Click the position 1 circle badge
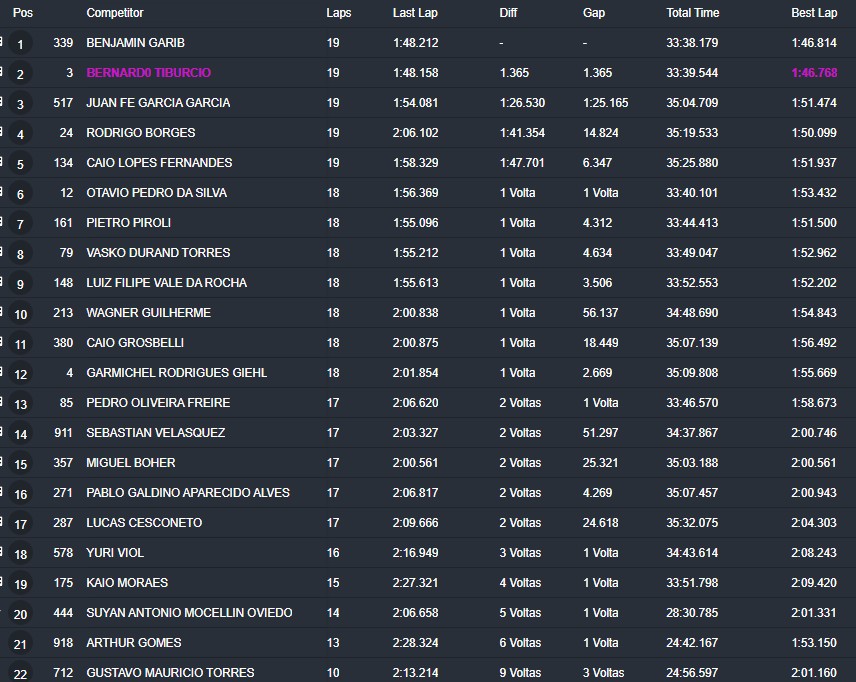This screenshot has width=856, height=682. coord(20,44)
